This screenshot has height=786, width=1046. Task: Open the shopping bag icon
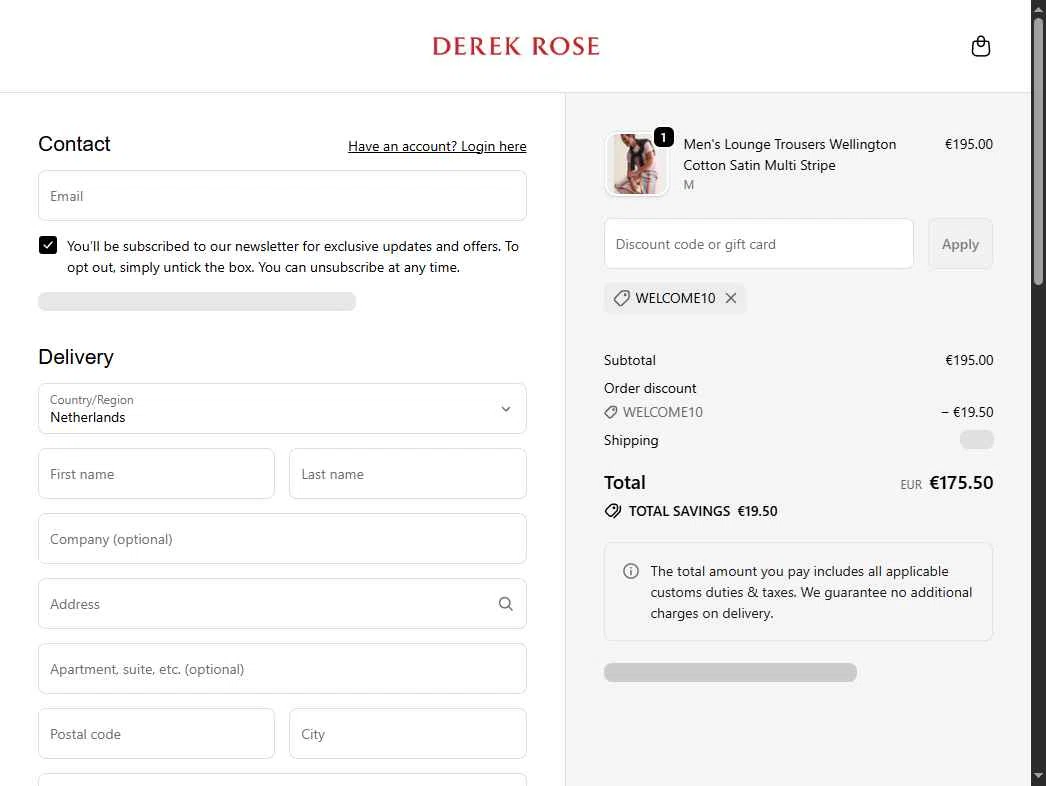pos(980,46)
